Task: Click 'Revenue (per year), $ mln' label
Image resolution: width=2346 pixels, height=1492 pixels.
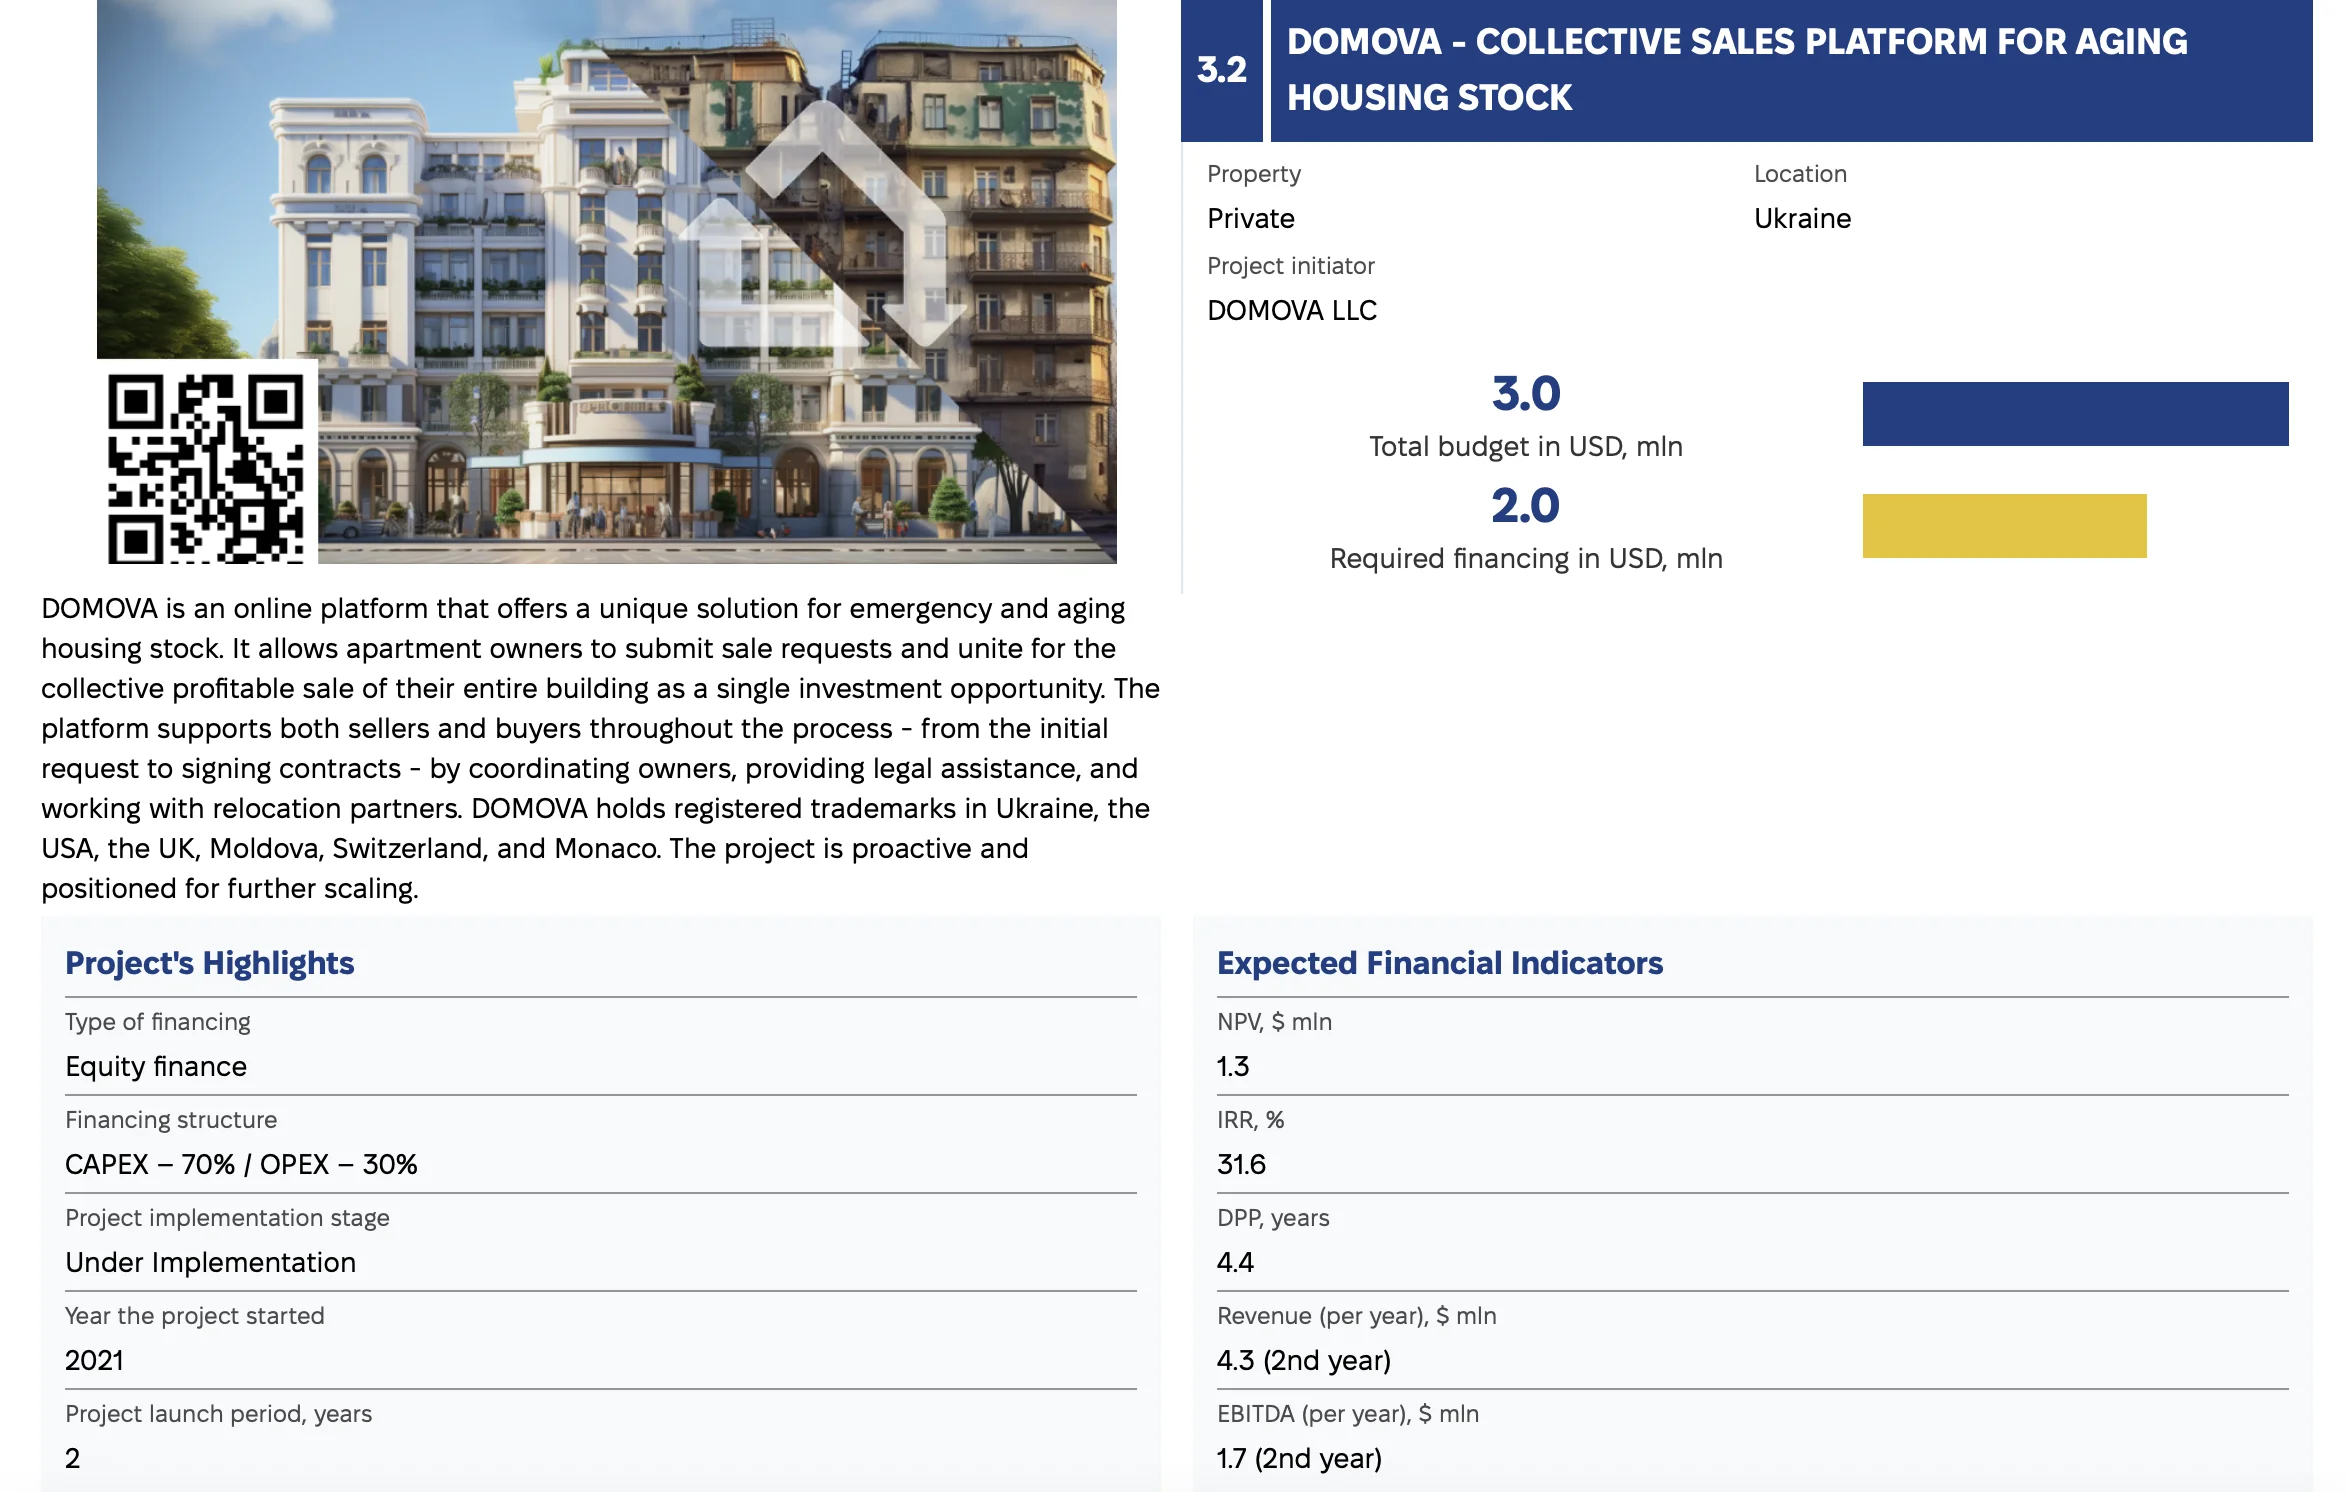Action: [1356, 1316]
